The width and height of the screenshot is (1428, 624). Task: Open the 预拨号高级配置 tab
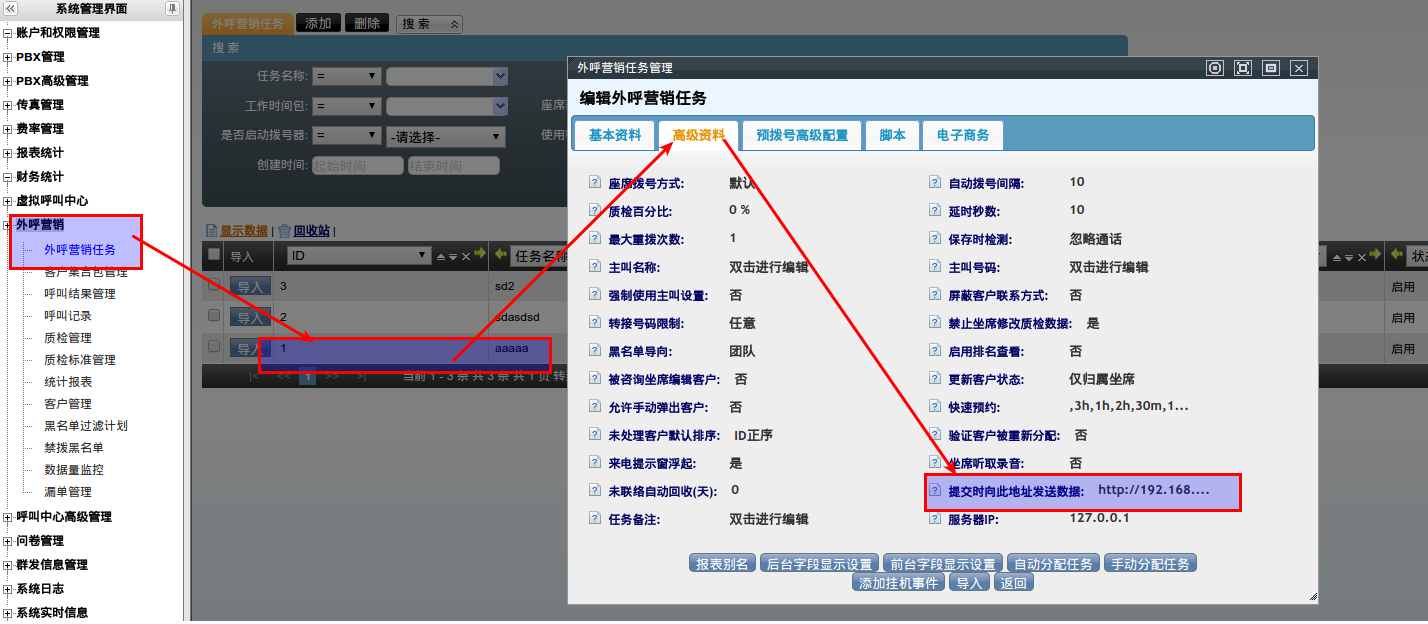[x=802, y=135]
